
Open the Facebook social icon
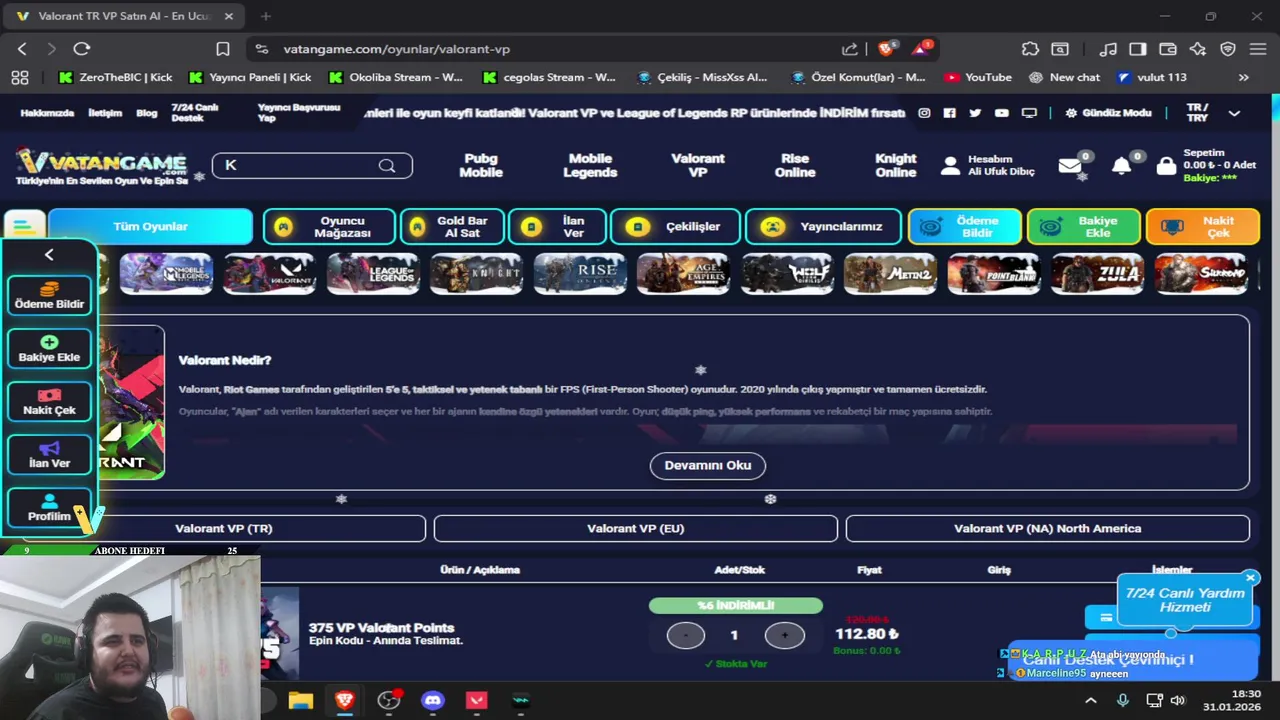tap(949, 113)
